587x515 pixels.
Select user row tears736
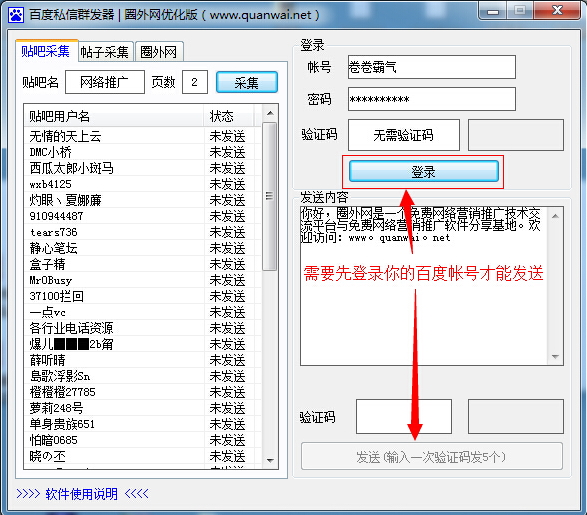pos(142,232)
